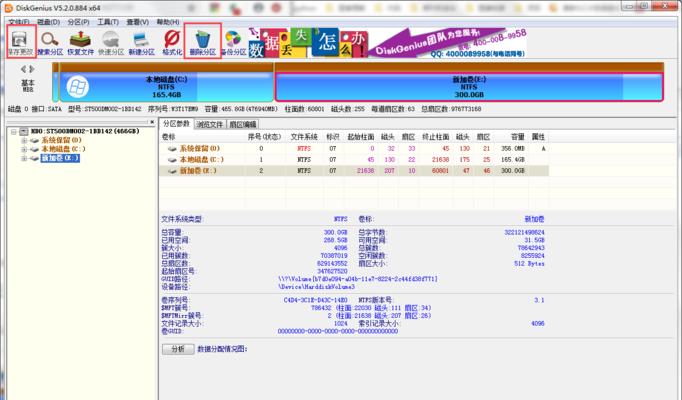682x400 pixels.
Task: Switch to the 分区参数 tab
Action: click(176, 124)
